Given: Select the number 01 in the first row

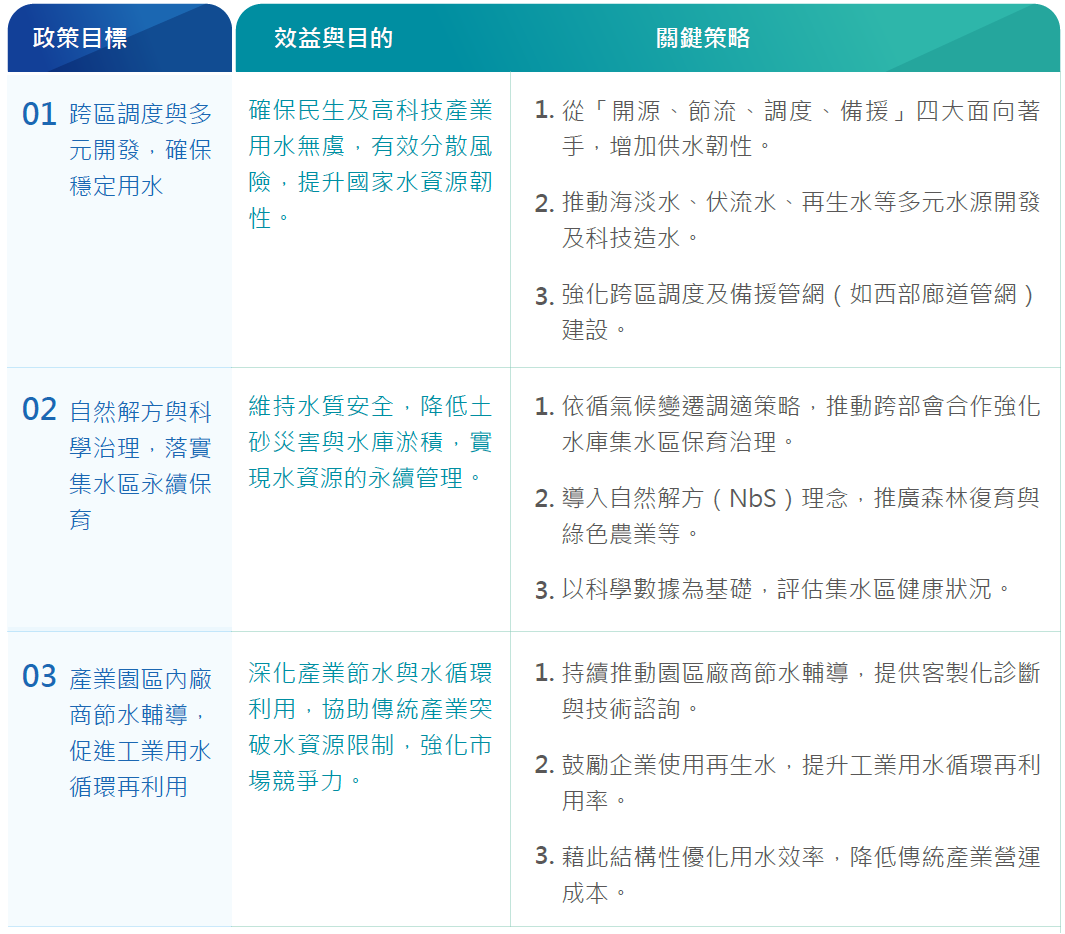Looking at the screenshot, I should (39, 114).
